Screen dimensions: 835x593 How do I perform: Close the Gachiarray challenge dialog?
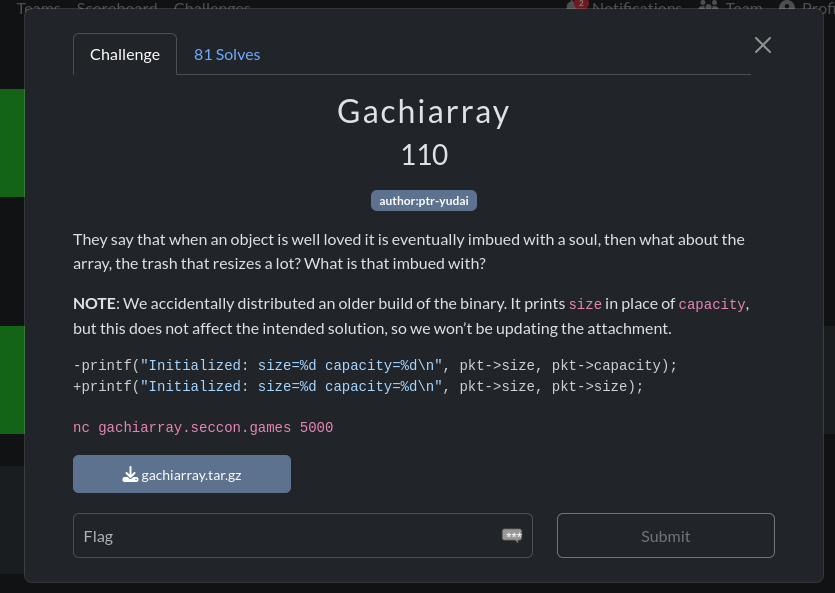click(763, 45)
